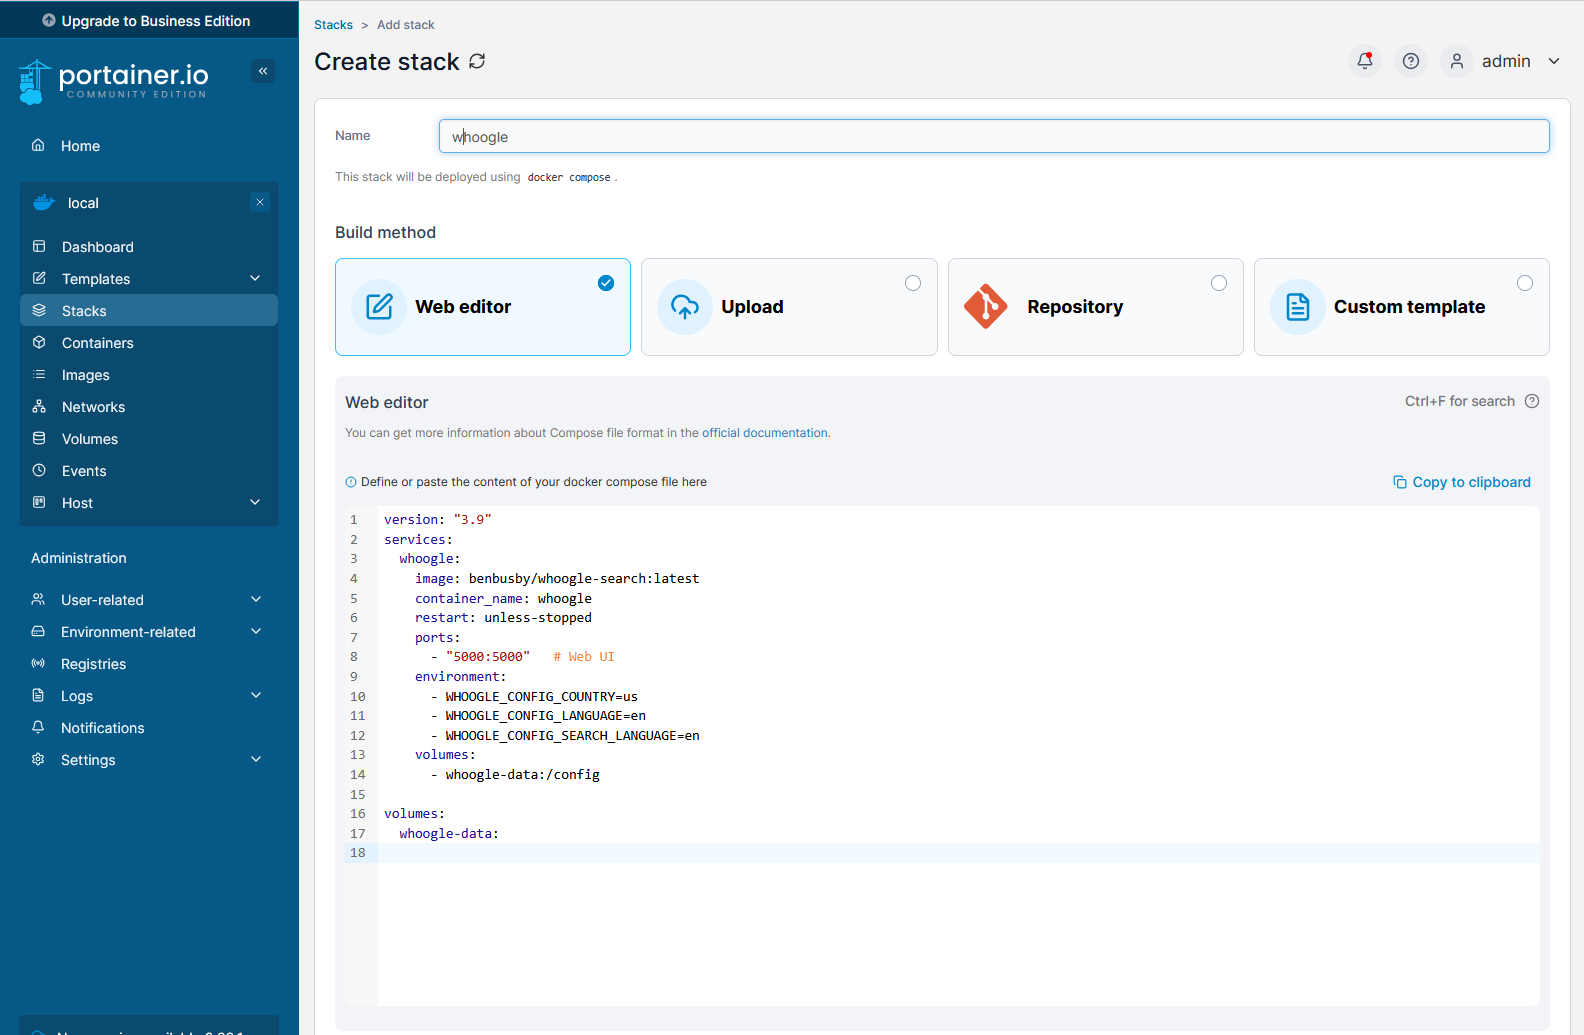This screenshot has height=1035, width=1584.
Task: Click the admin user avatar icon
Action: [1456, 61]
